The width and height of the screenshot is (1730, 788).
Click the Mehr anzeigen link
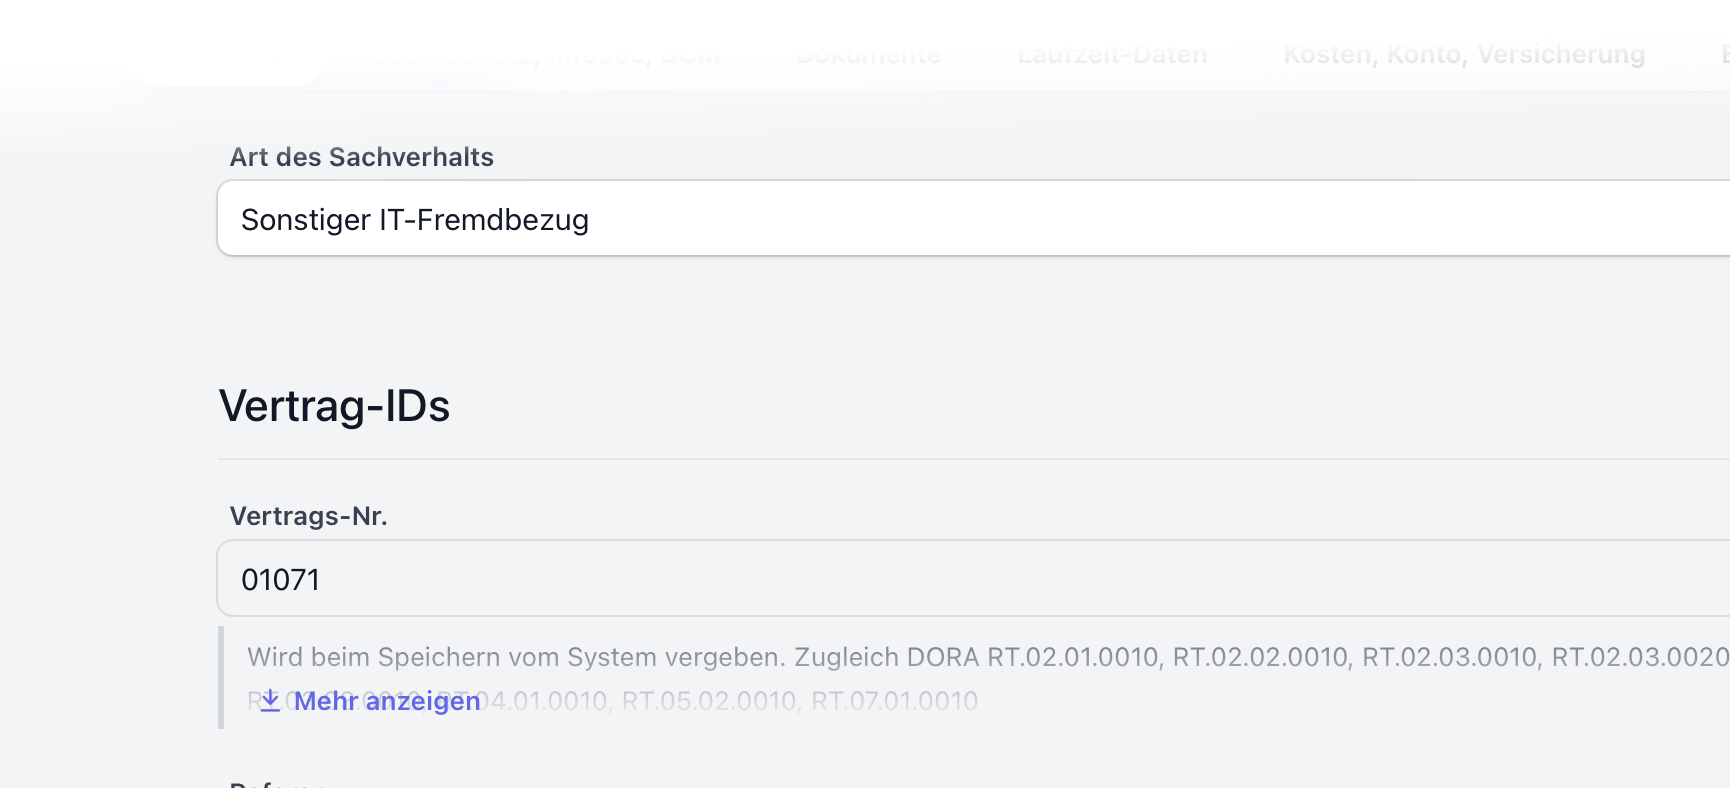point(387,701)
